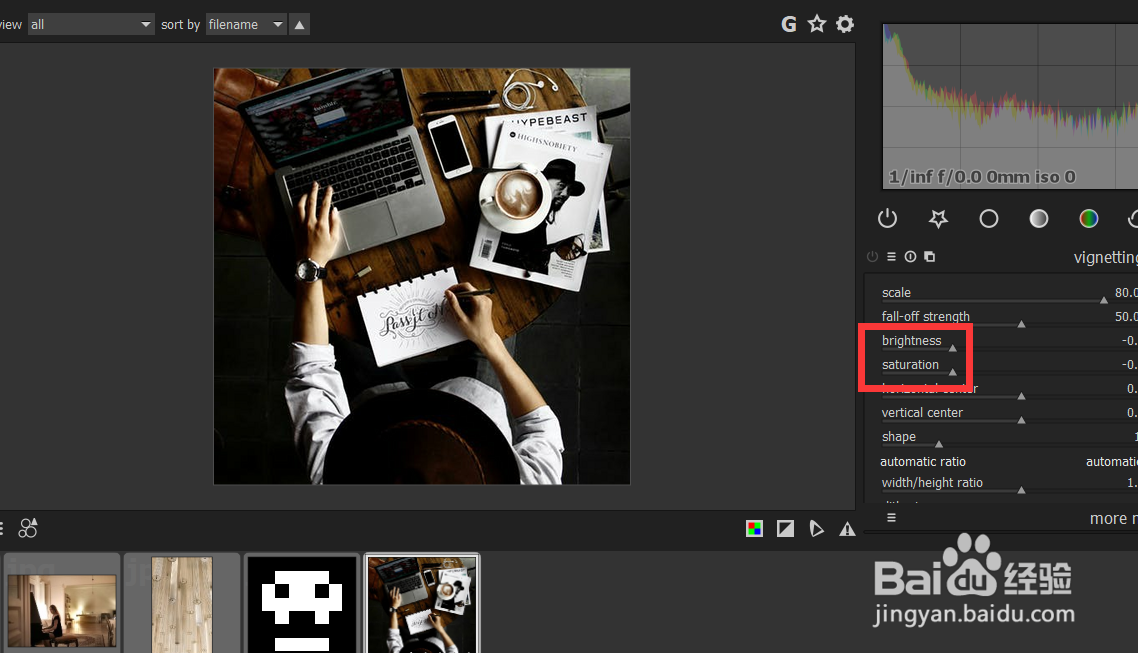
Task: Expand the vignetting module header
Action: (x=1104, y=257)
